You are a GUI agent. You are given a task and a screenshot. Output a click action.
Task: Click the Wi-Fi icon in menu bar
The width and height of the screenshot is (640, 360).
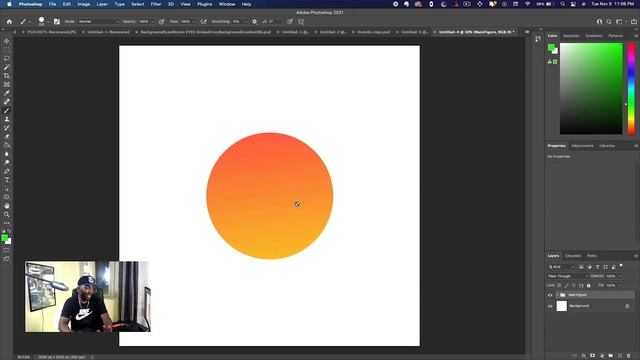(527, 4)
